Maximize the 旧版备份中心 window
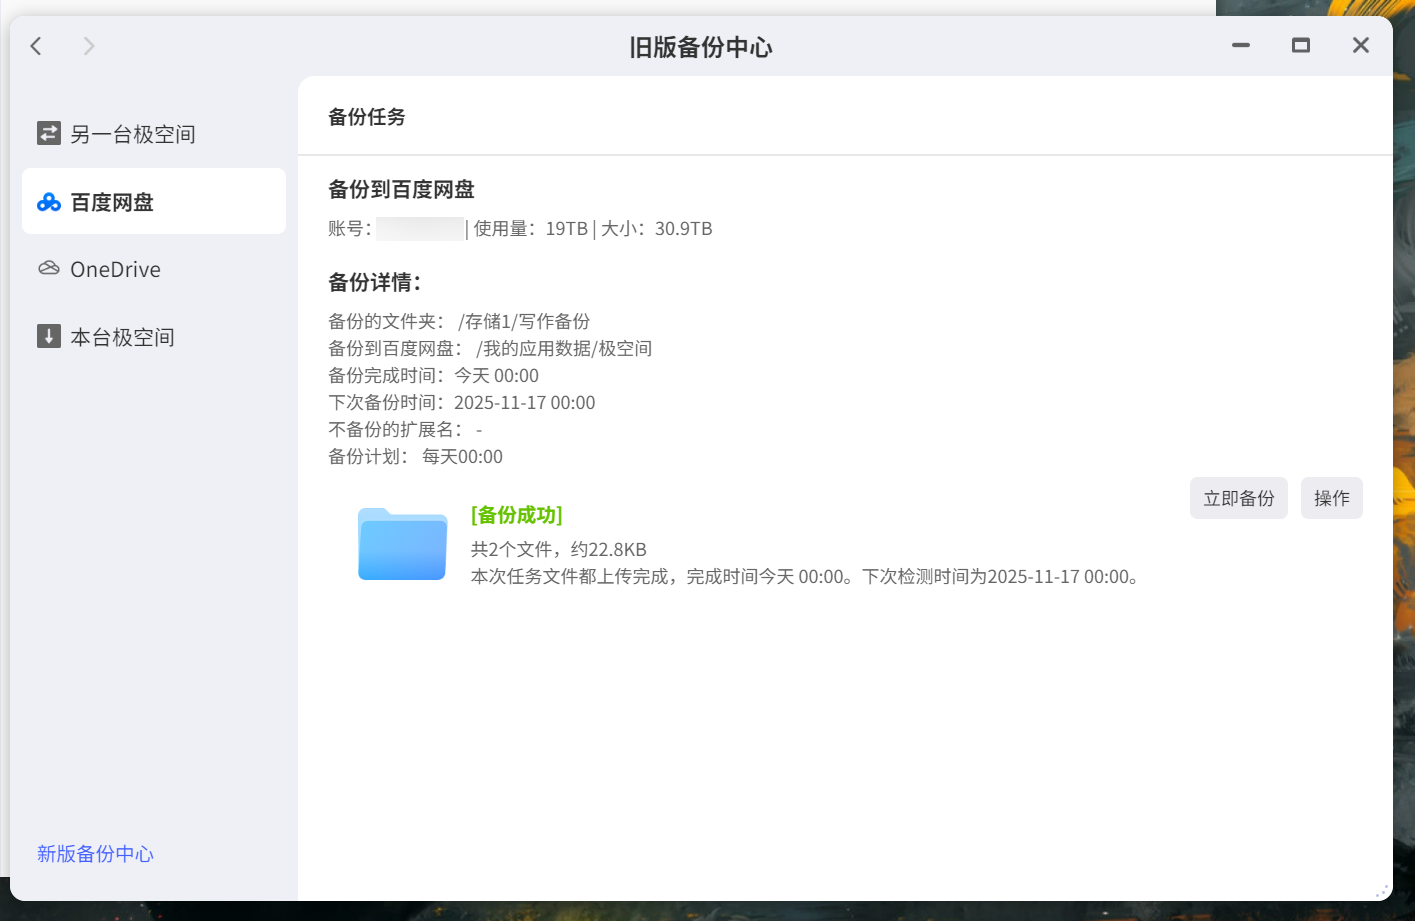 click(x=1301, y=45)
